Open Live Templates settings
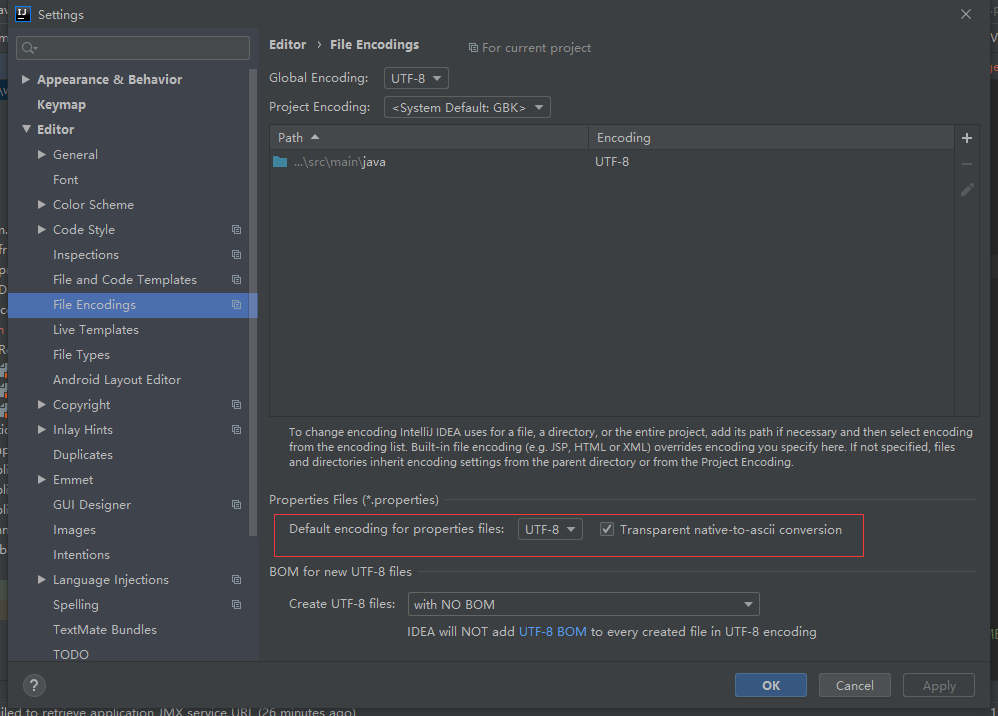This screenshot has width=998, height=716. point(95,330)
